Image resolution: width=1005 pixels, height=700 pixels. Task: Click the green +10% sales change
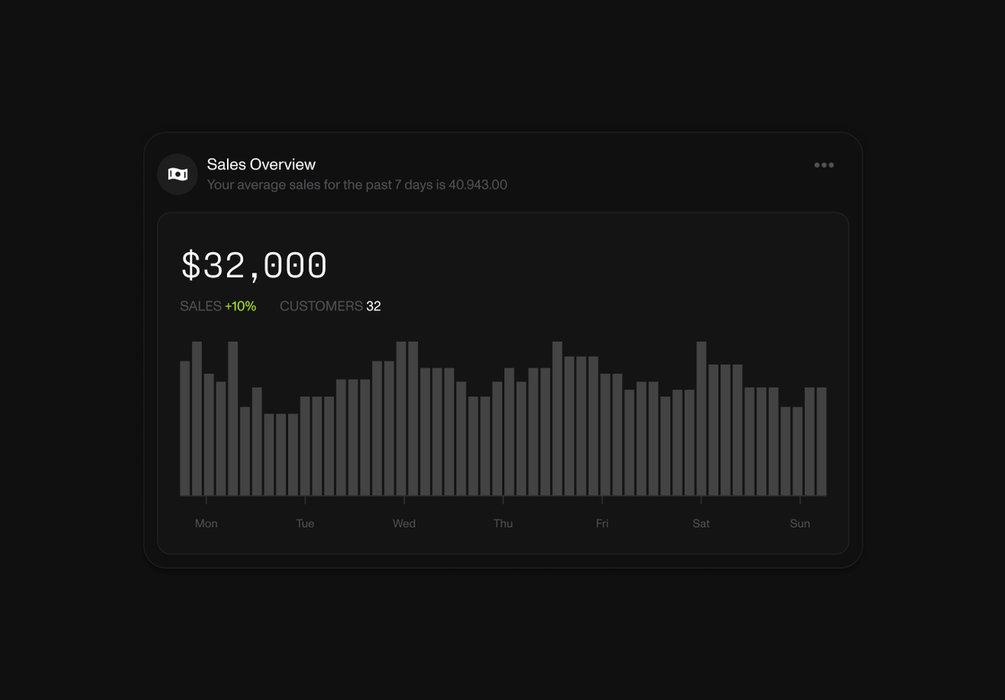pos(241,306)
